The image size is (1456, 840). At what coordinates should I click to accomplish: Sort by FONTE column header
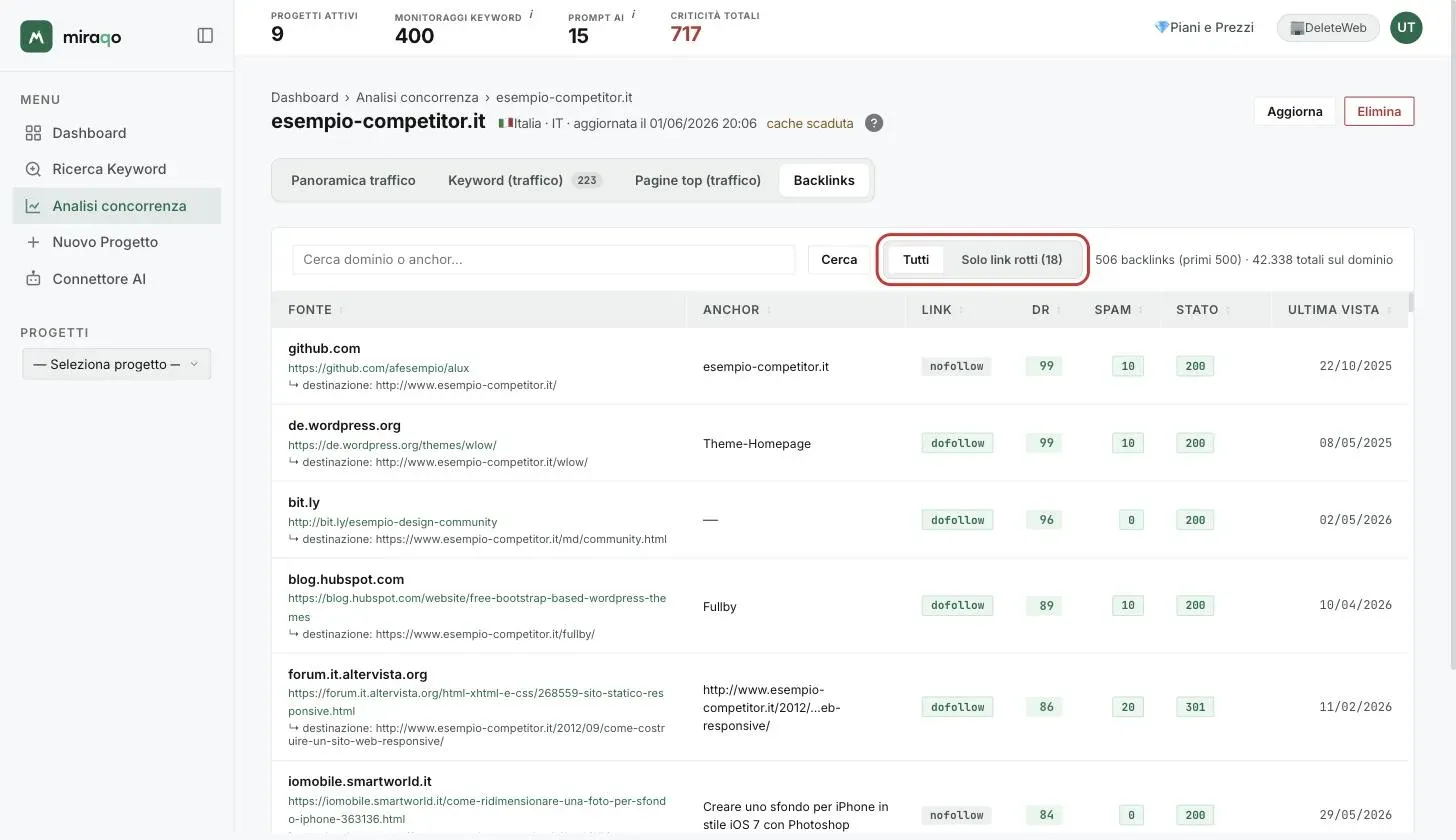coord(310,310)
